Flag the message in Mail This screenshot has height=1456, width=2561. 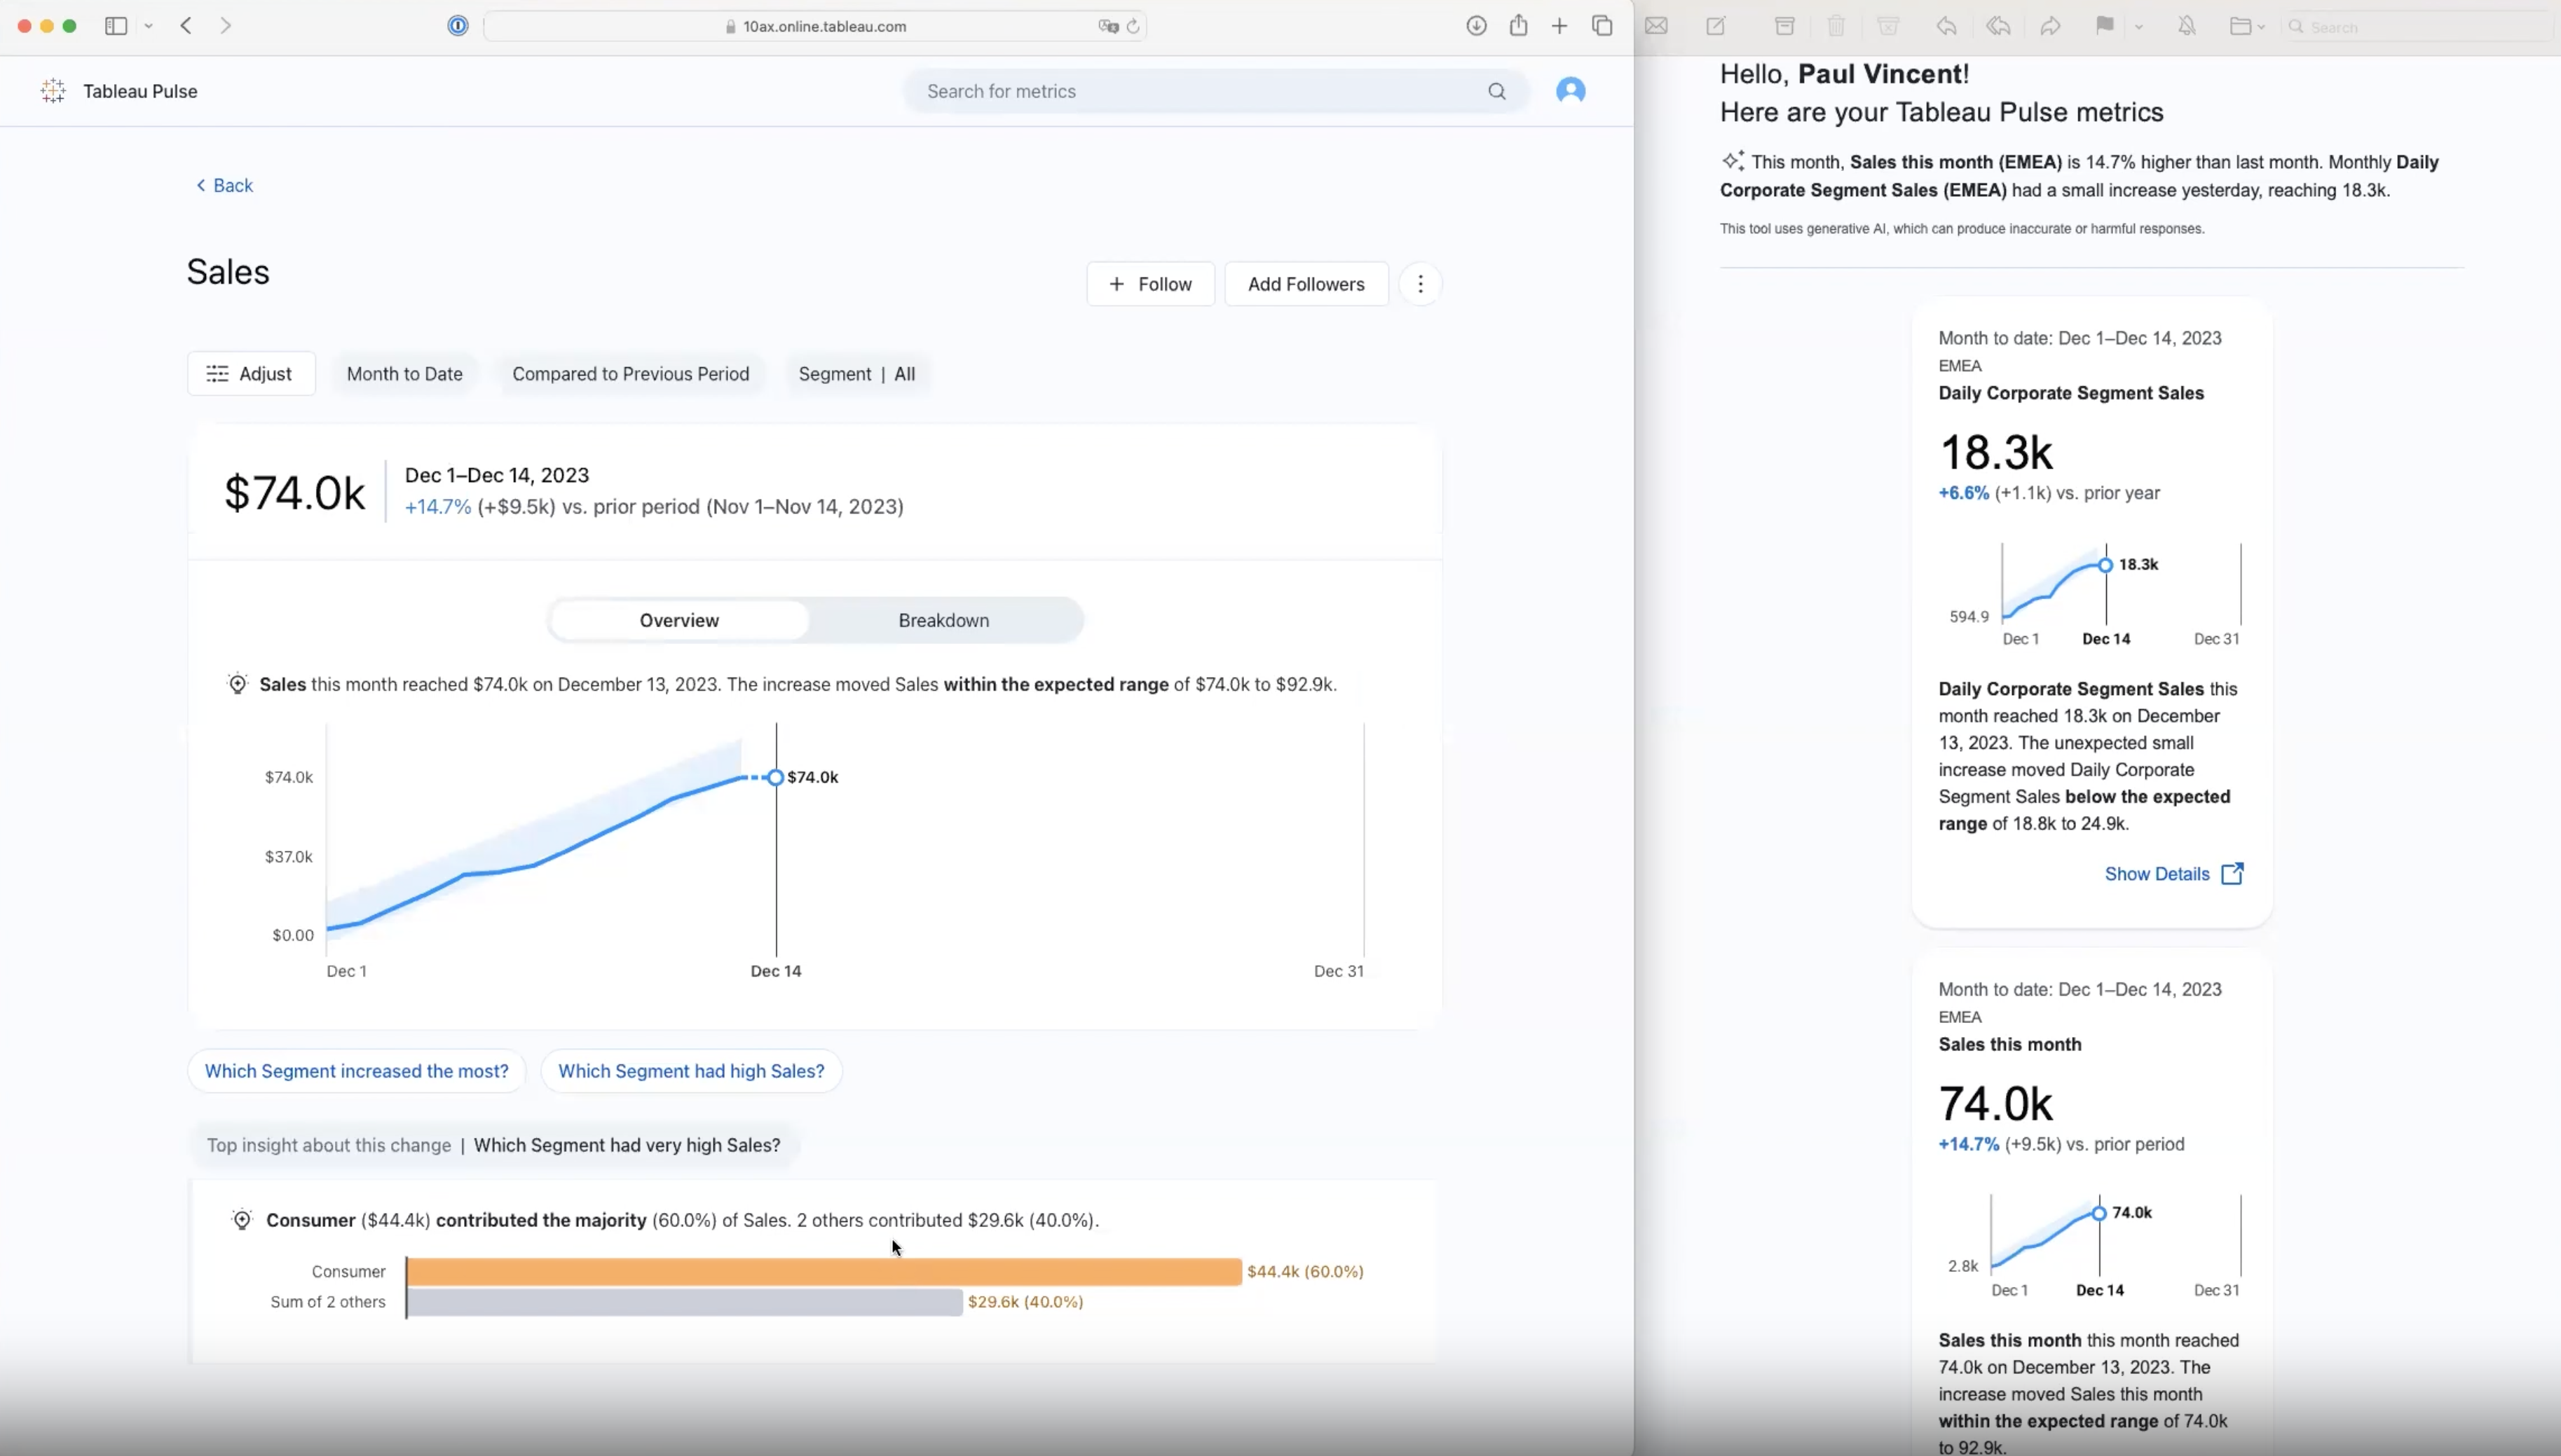point(2104,26)
